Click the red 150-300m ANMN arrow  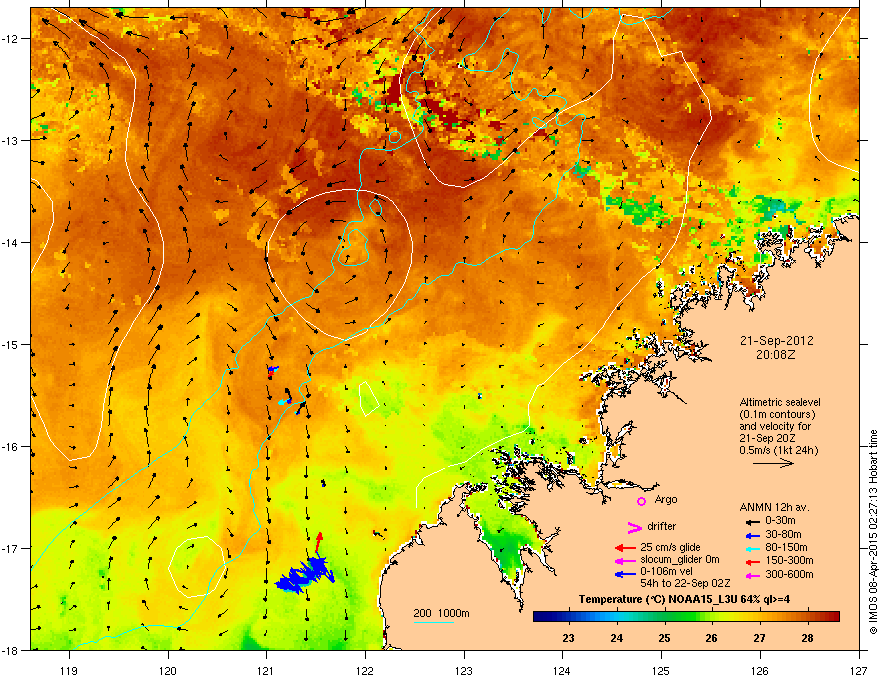click(751, 561)
